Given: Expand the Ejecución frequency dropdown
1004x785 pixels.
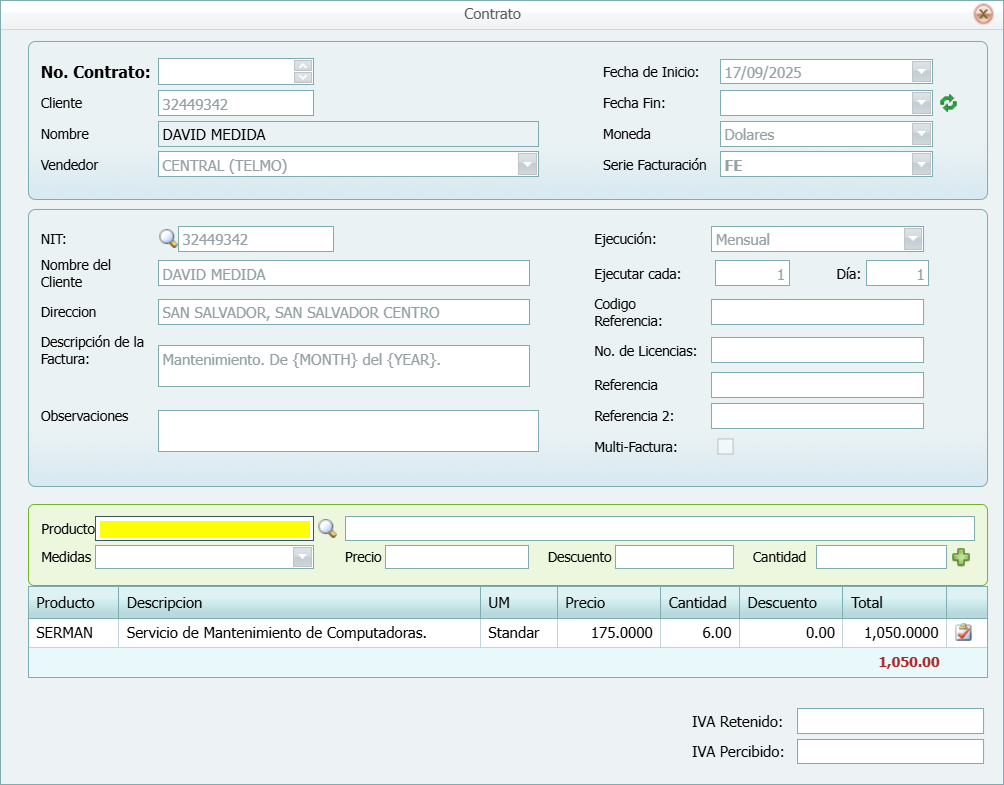Looking at the screenshot, I should (912, 239).
